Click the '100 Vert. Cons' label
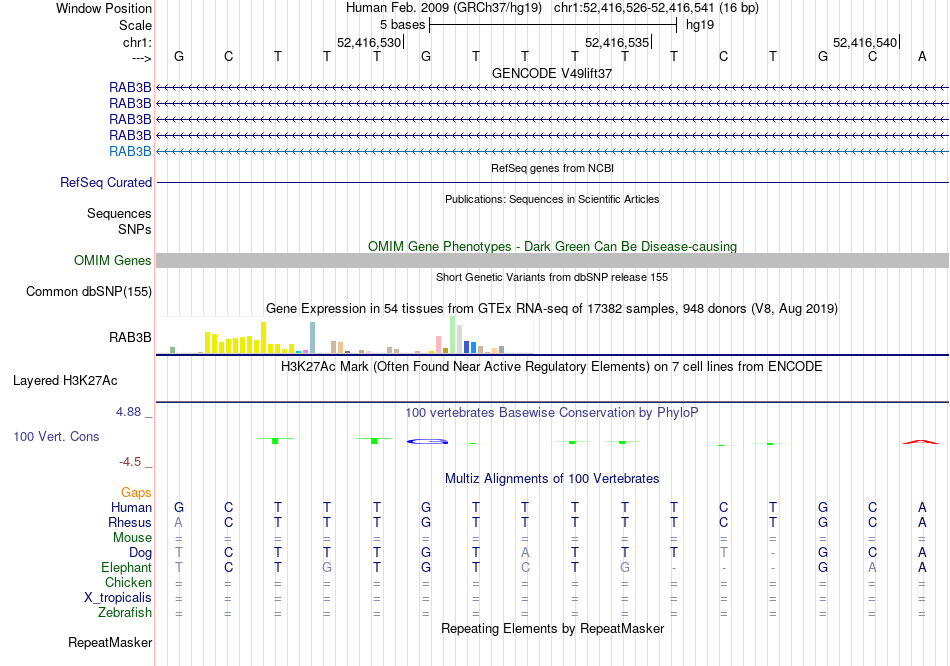Viewport: 950px width, 666px height. coord(56,436)
